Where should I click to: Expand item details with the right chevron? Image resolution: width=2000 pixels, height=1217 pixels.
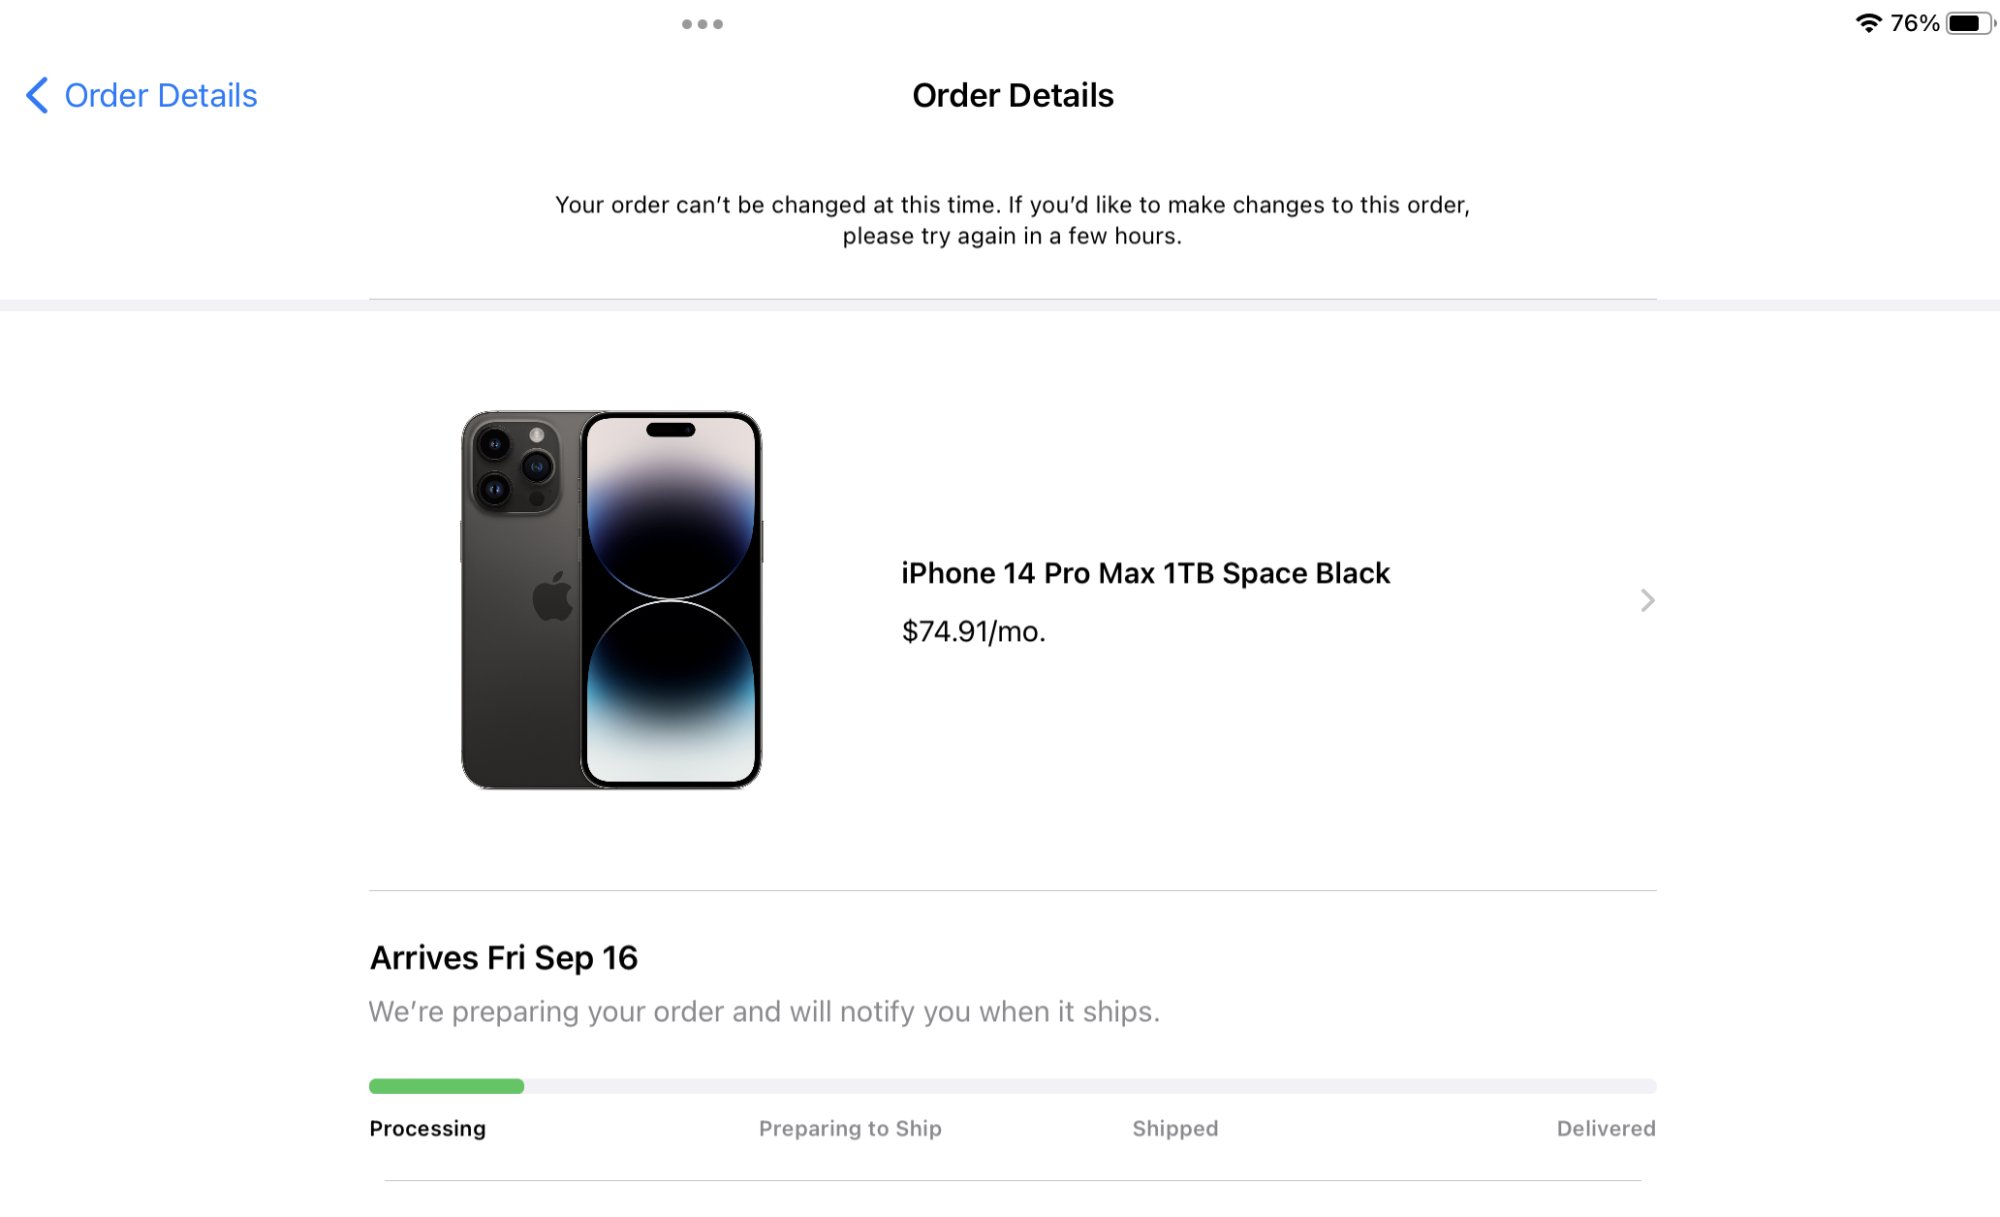1647,600
